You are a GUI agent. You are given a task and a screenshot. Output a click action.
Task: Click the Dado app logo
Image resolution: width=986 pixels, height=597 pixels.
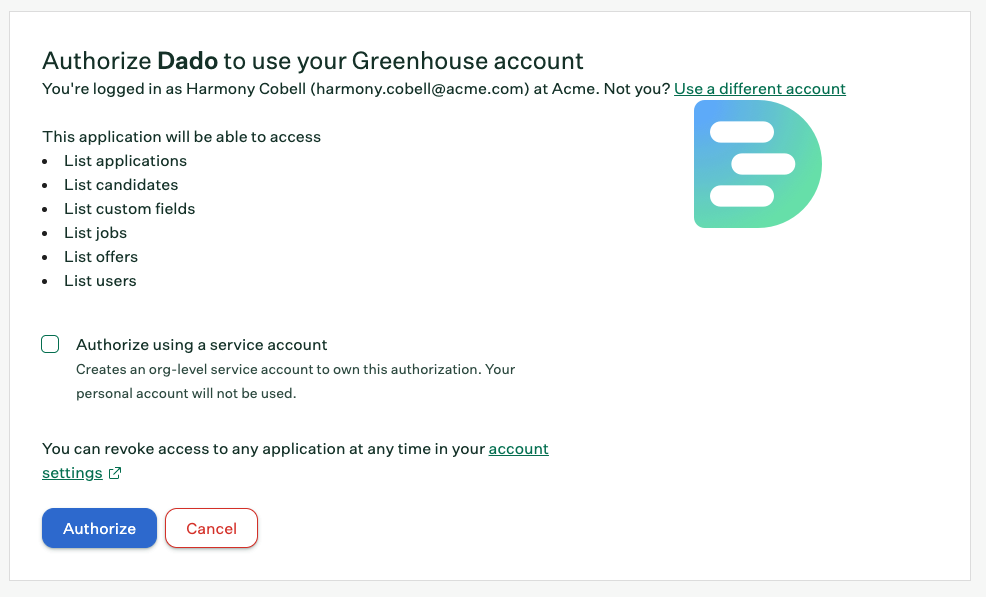(758, 164)
